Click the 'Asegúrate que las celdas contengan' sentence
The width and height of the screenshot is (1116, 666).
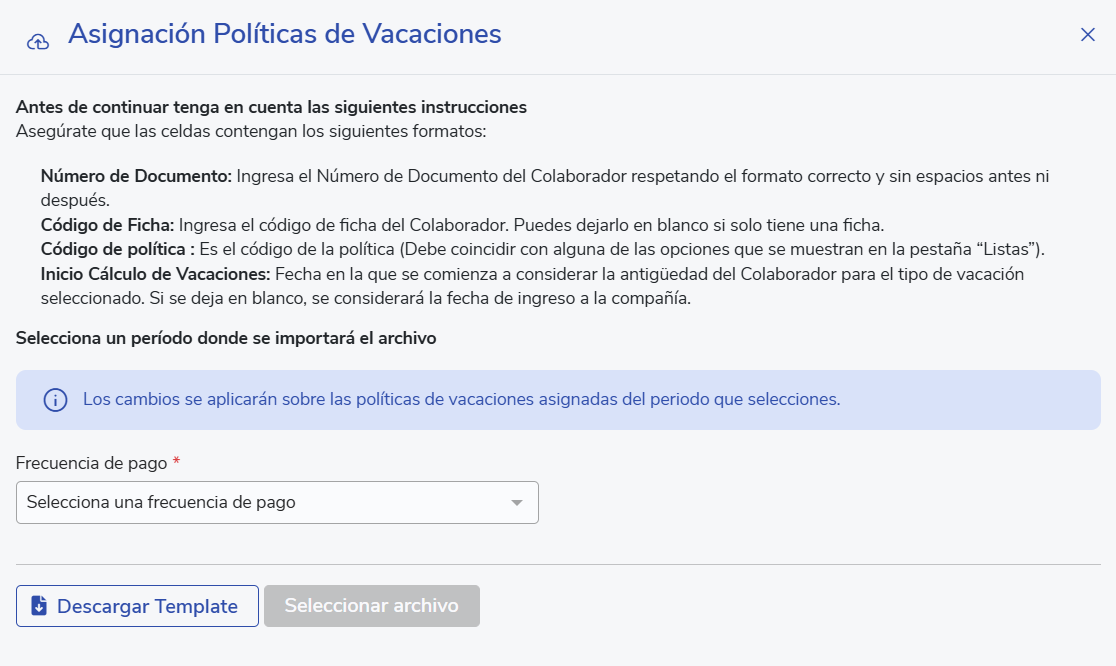click(x=251, y=132)
